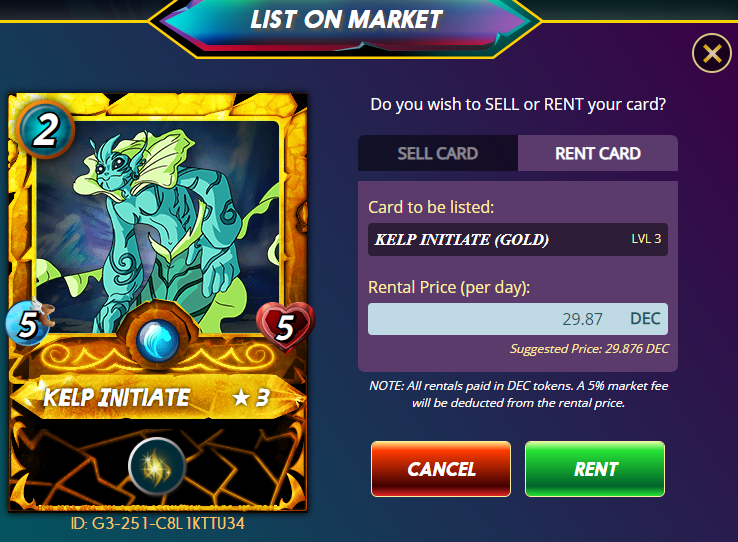
Task: Switch to the SELL CARD tab
Action: (x=438, y=153)
